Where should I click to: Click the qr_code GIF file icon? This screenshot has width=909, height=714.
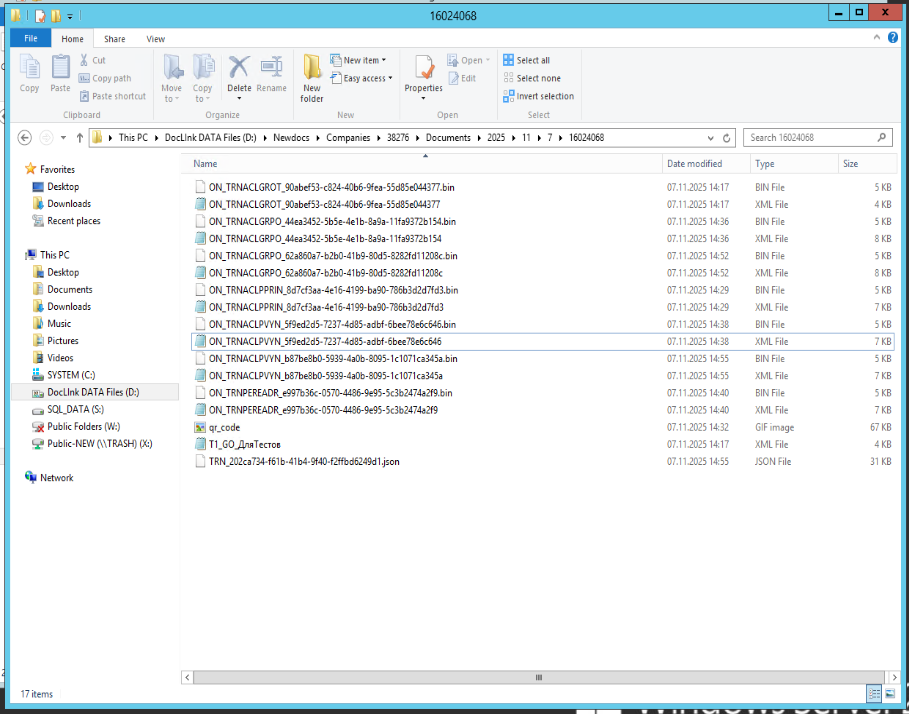click(200, 427)
